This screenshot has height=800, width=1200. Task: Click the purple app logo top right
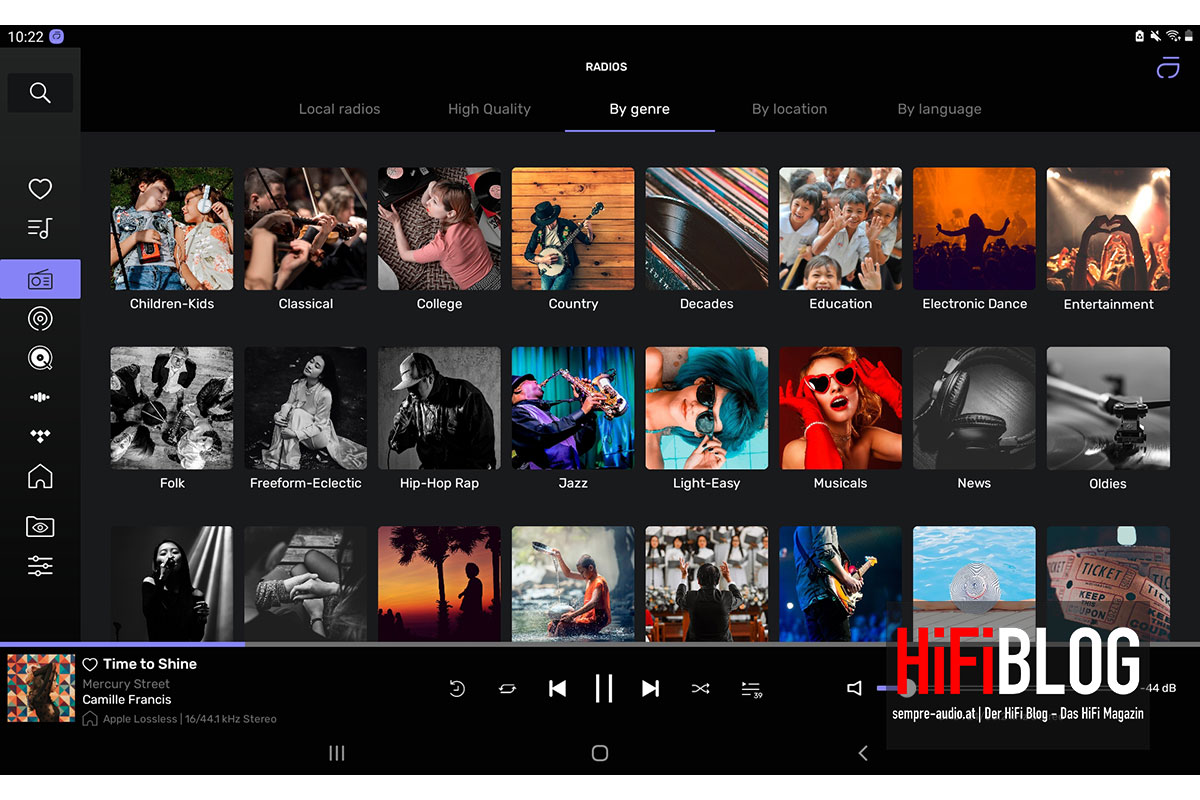[x=1168, y=68]
